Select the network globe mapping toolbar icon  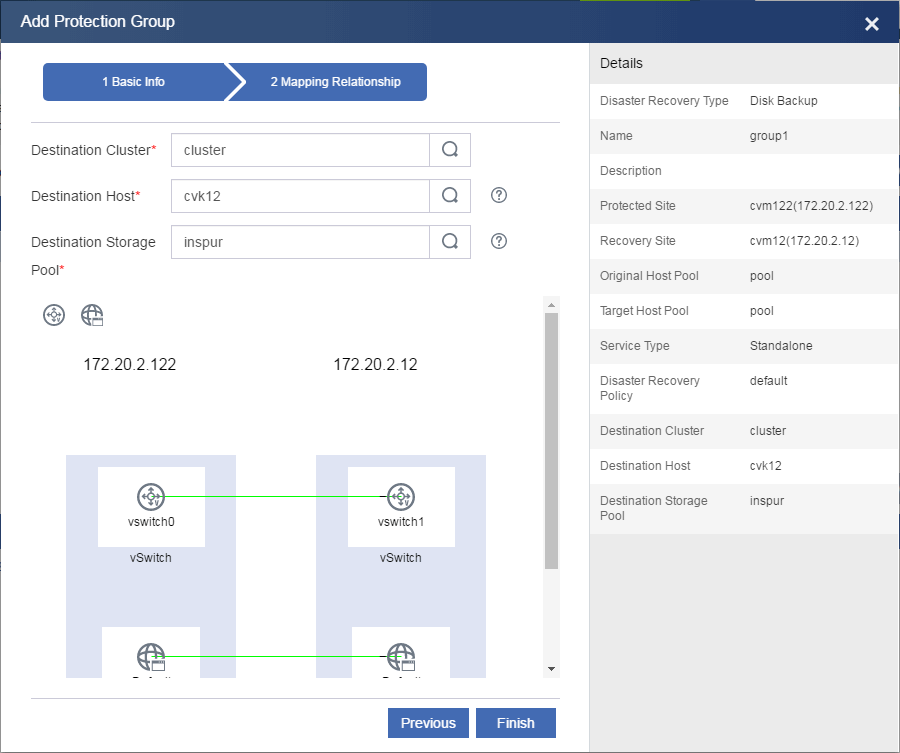[92, 315]
